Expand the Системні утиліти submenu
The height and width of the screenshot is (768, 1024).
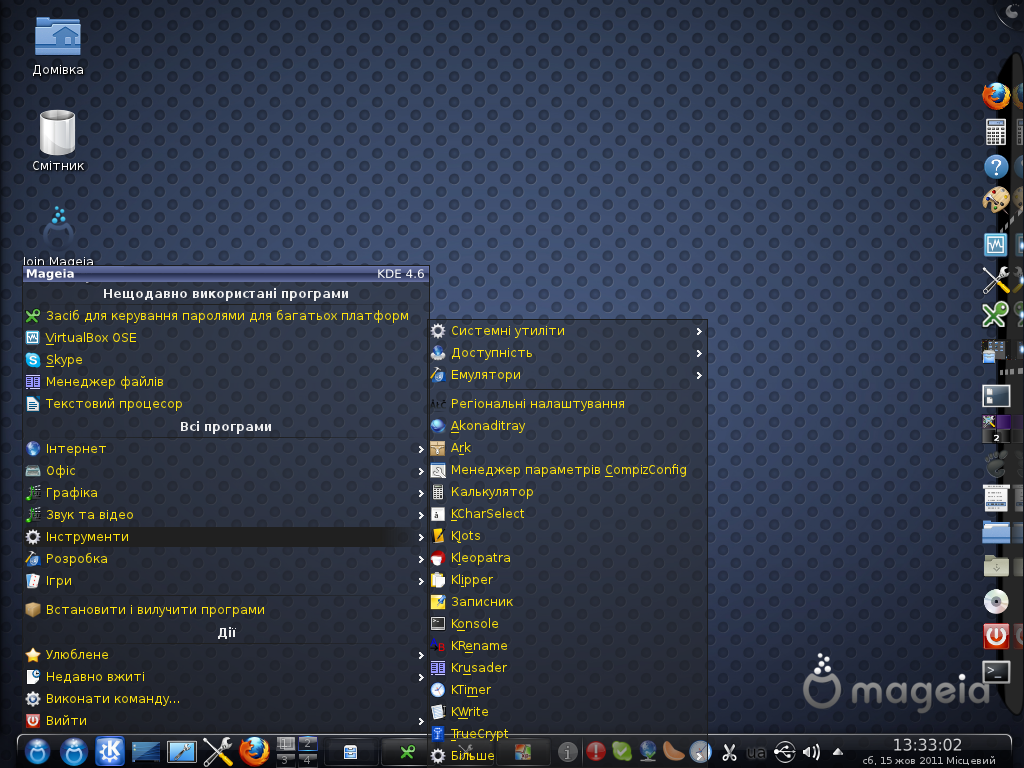[x=568, y=331]
